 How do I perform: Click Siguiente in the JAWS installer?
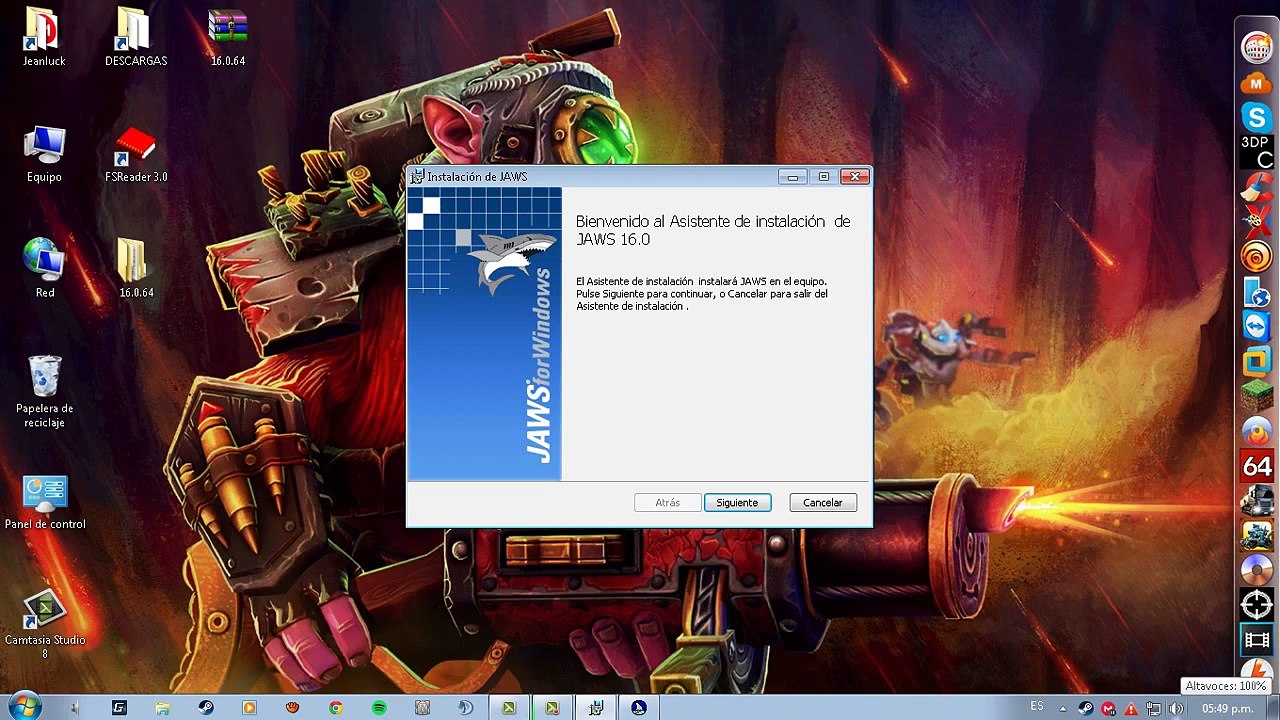(x=737, y=503)
